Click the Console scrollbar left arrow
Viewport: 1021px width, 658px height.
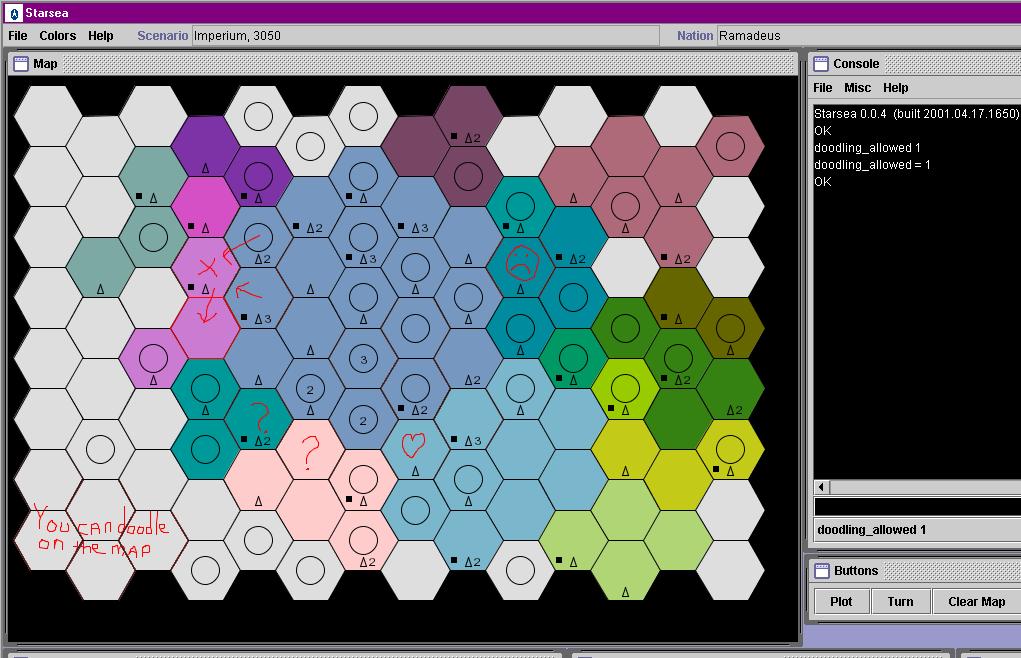pos(823,487)
